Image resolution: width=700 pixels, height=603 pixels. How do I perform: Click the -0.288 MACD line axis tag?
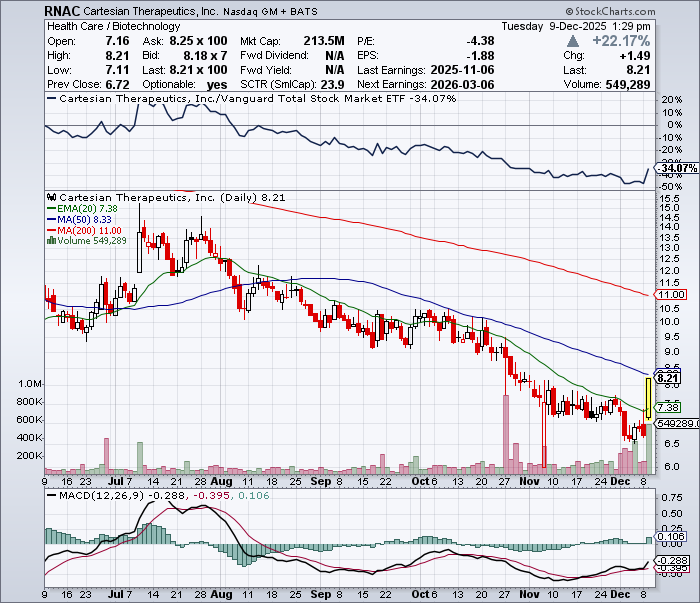coord(672,561)
